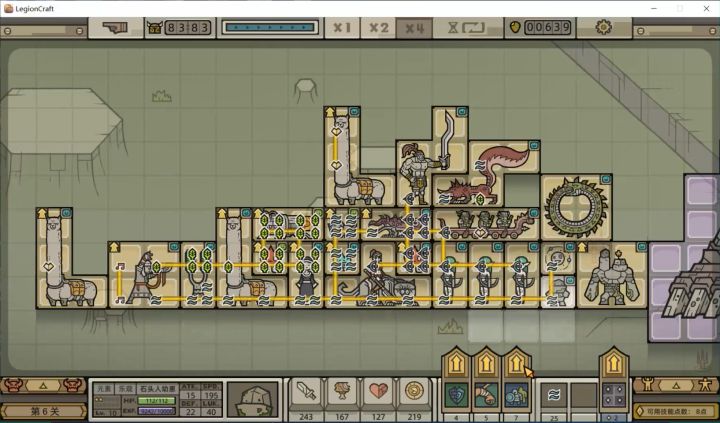Click the green HP bar showing 112/112

[156, 401]
